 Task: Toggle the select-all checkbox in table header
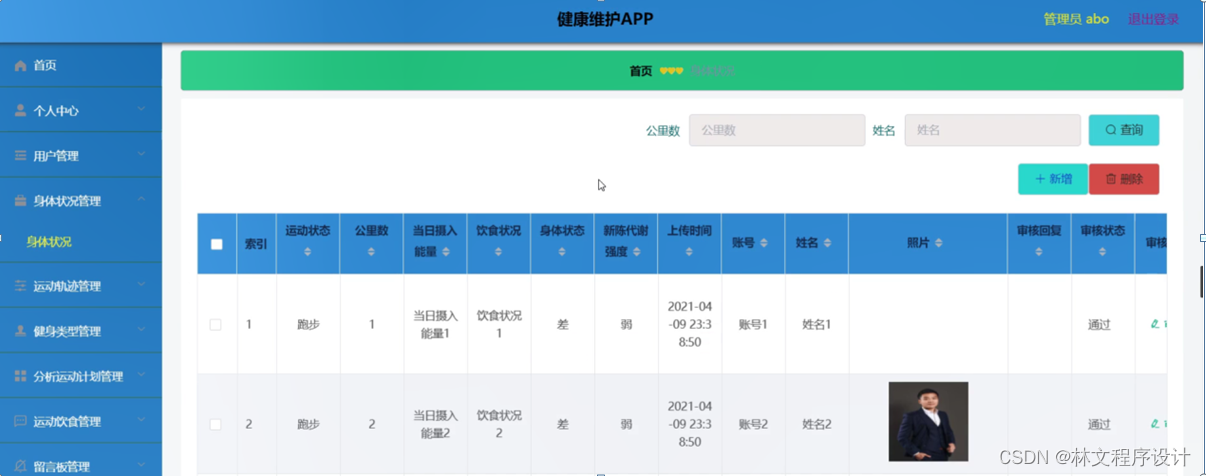point(217,244)
